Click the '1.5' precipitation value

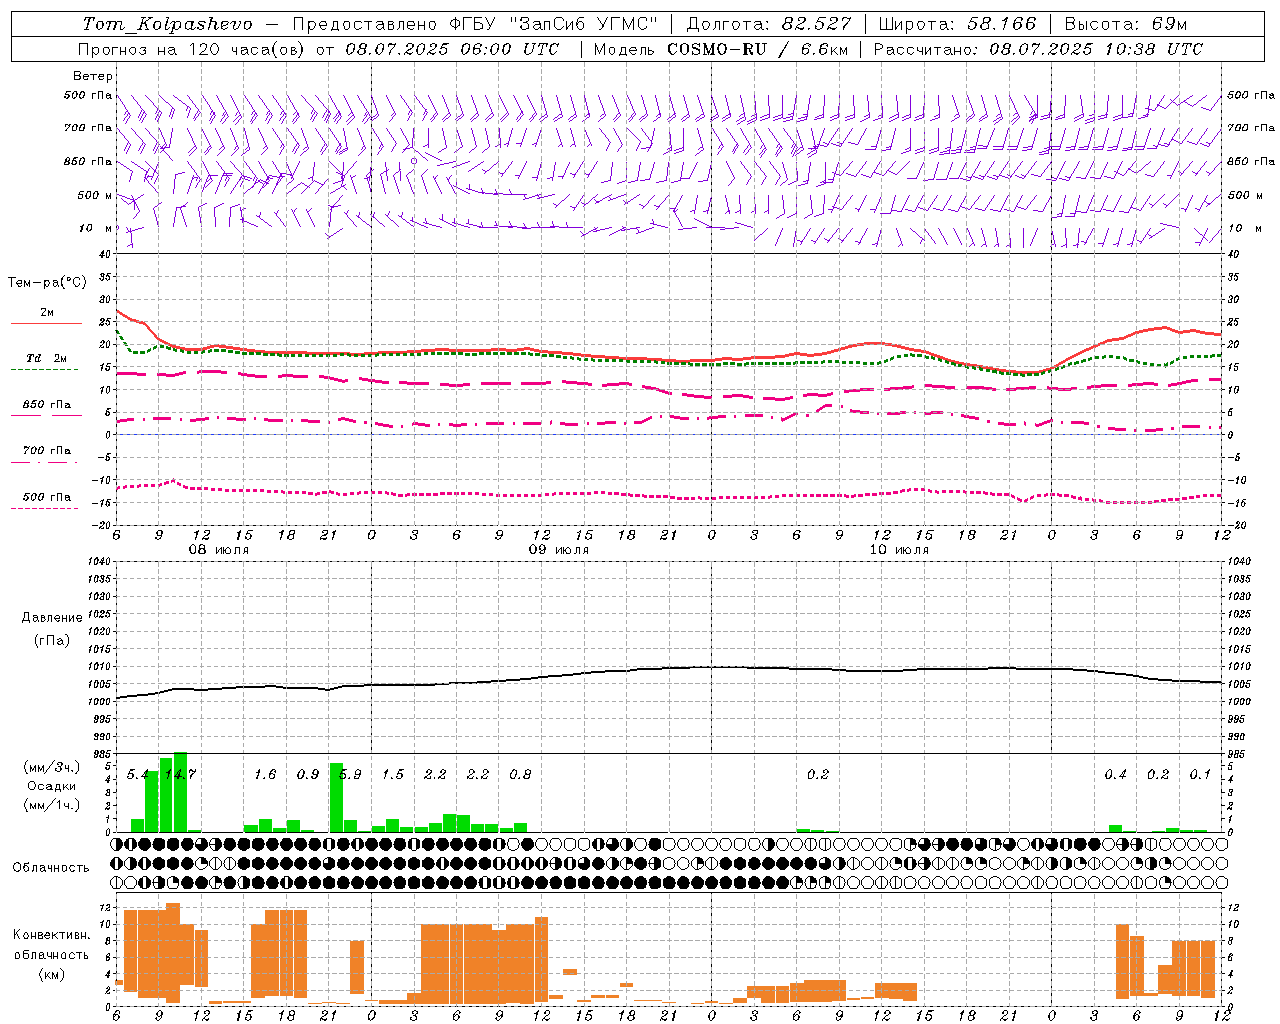point(393,774)
